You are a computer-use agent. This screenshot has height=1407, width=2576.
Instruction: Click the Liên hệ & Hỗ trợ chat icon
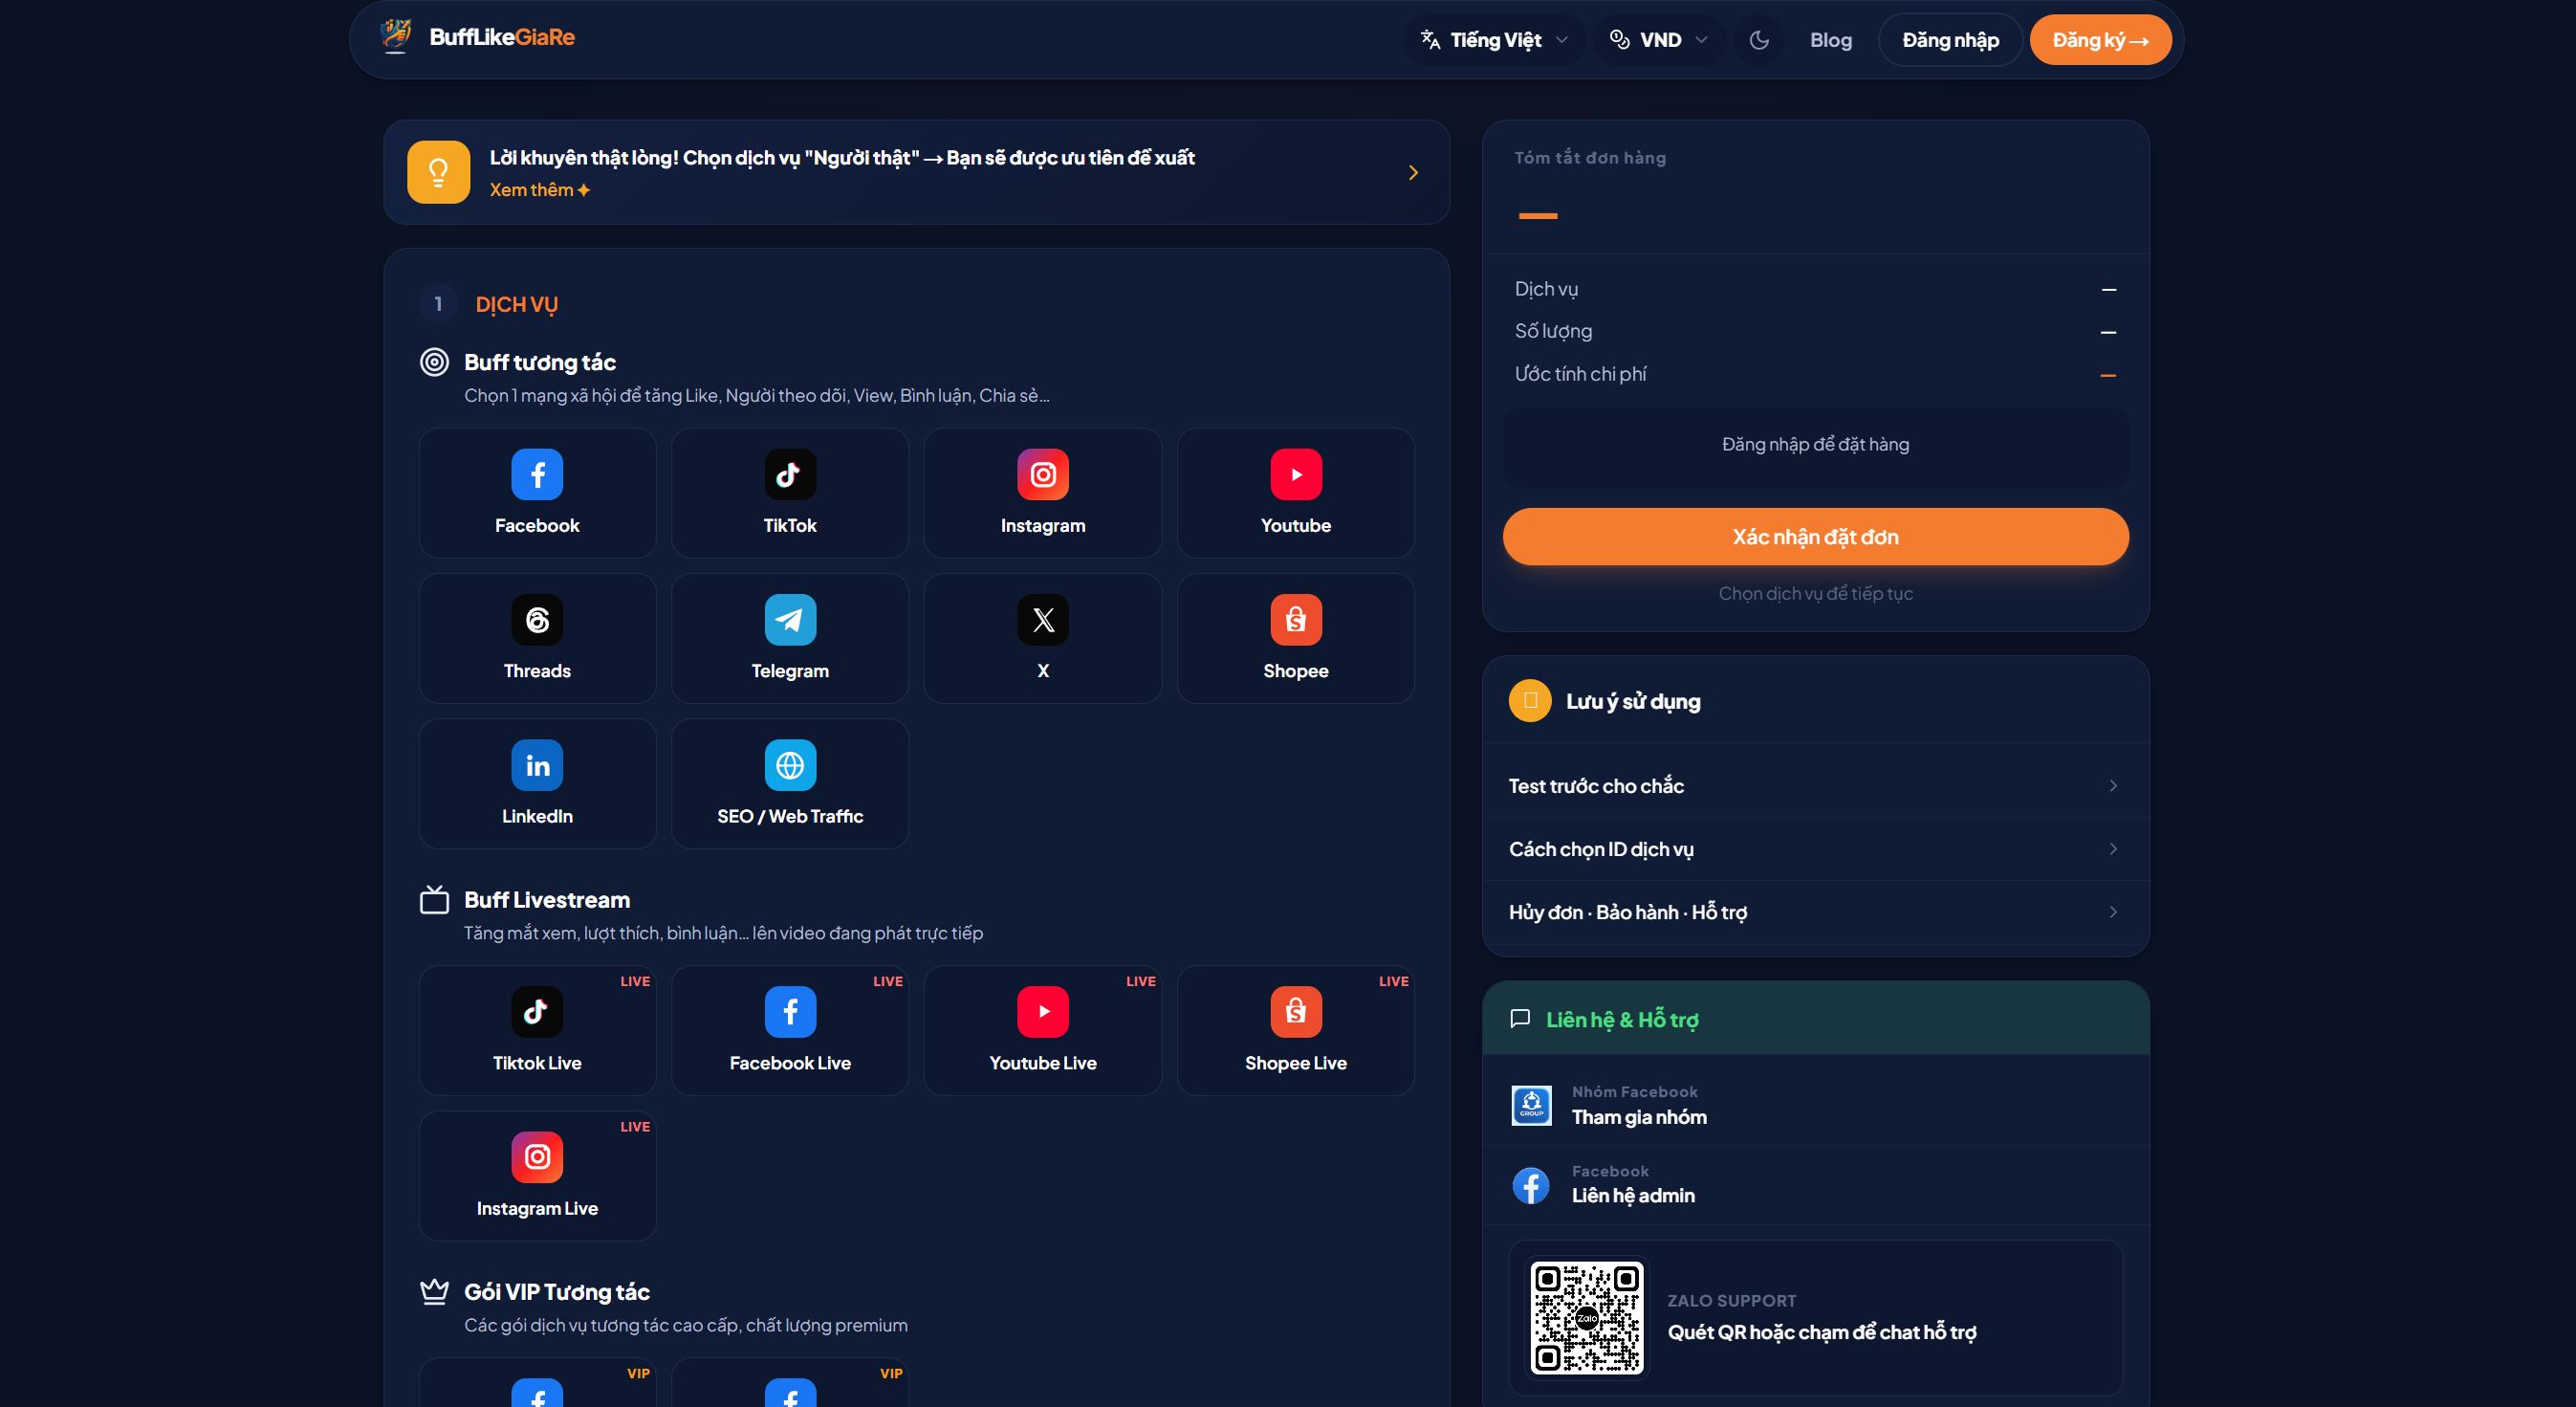[x=1520, y=1019]
